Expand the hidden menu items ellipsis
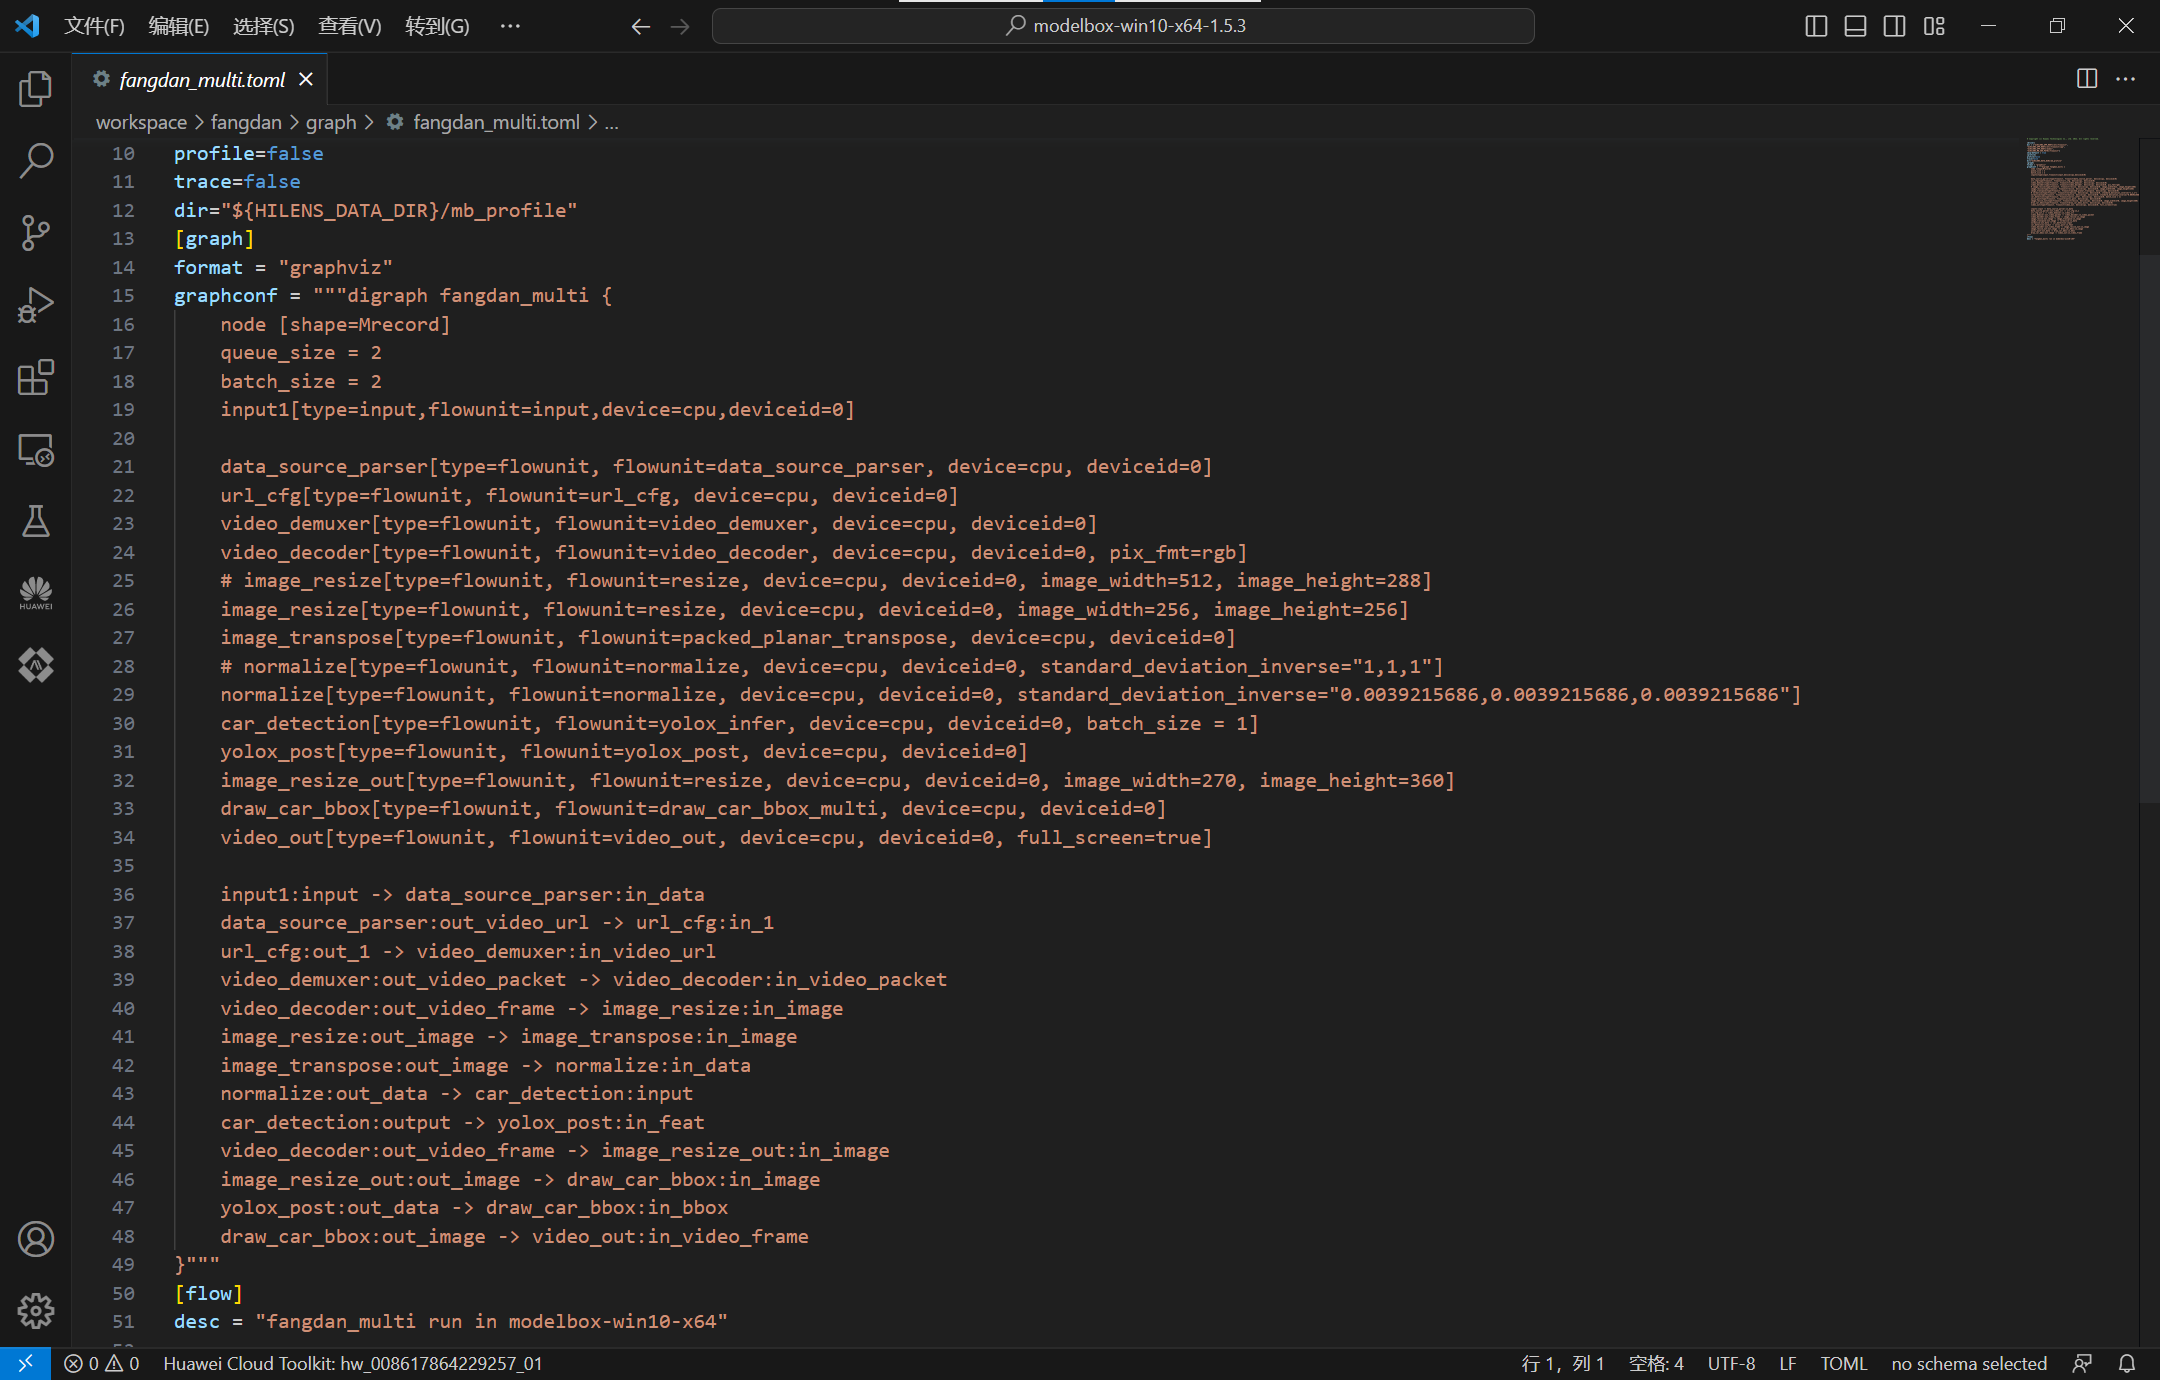The height and width of the screenshot is (1380, 2160). point(510,26)
